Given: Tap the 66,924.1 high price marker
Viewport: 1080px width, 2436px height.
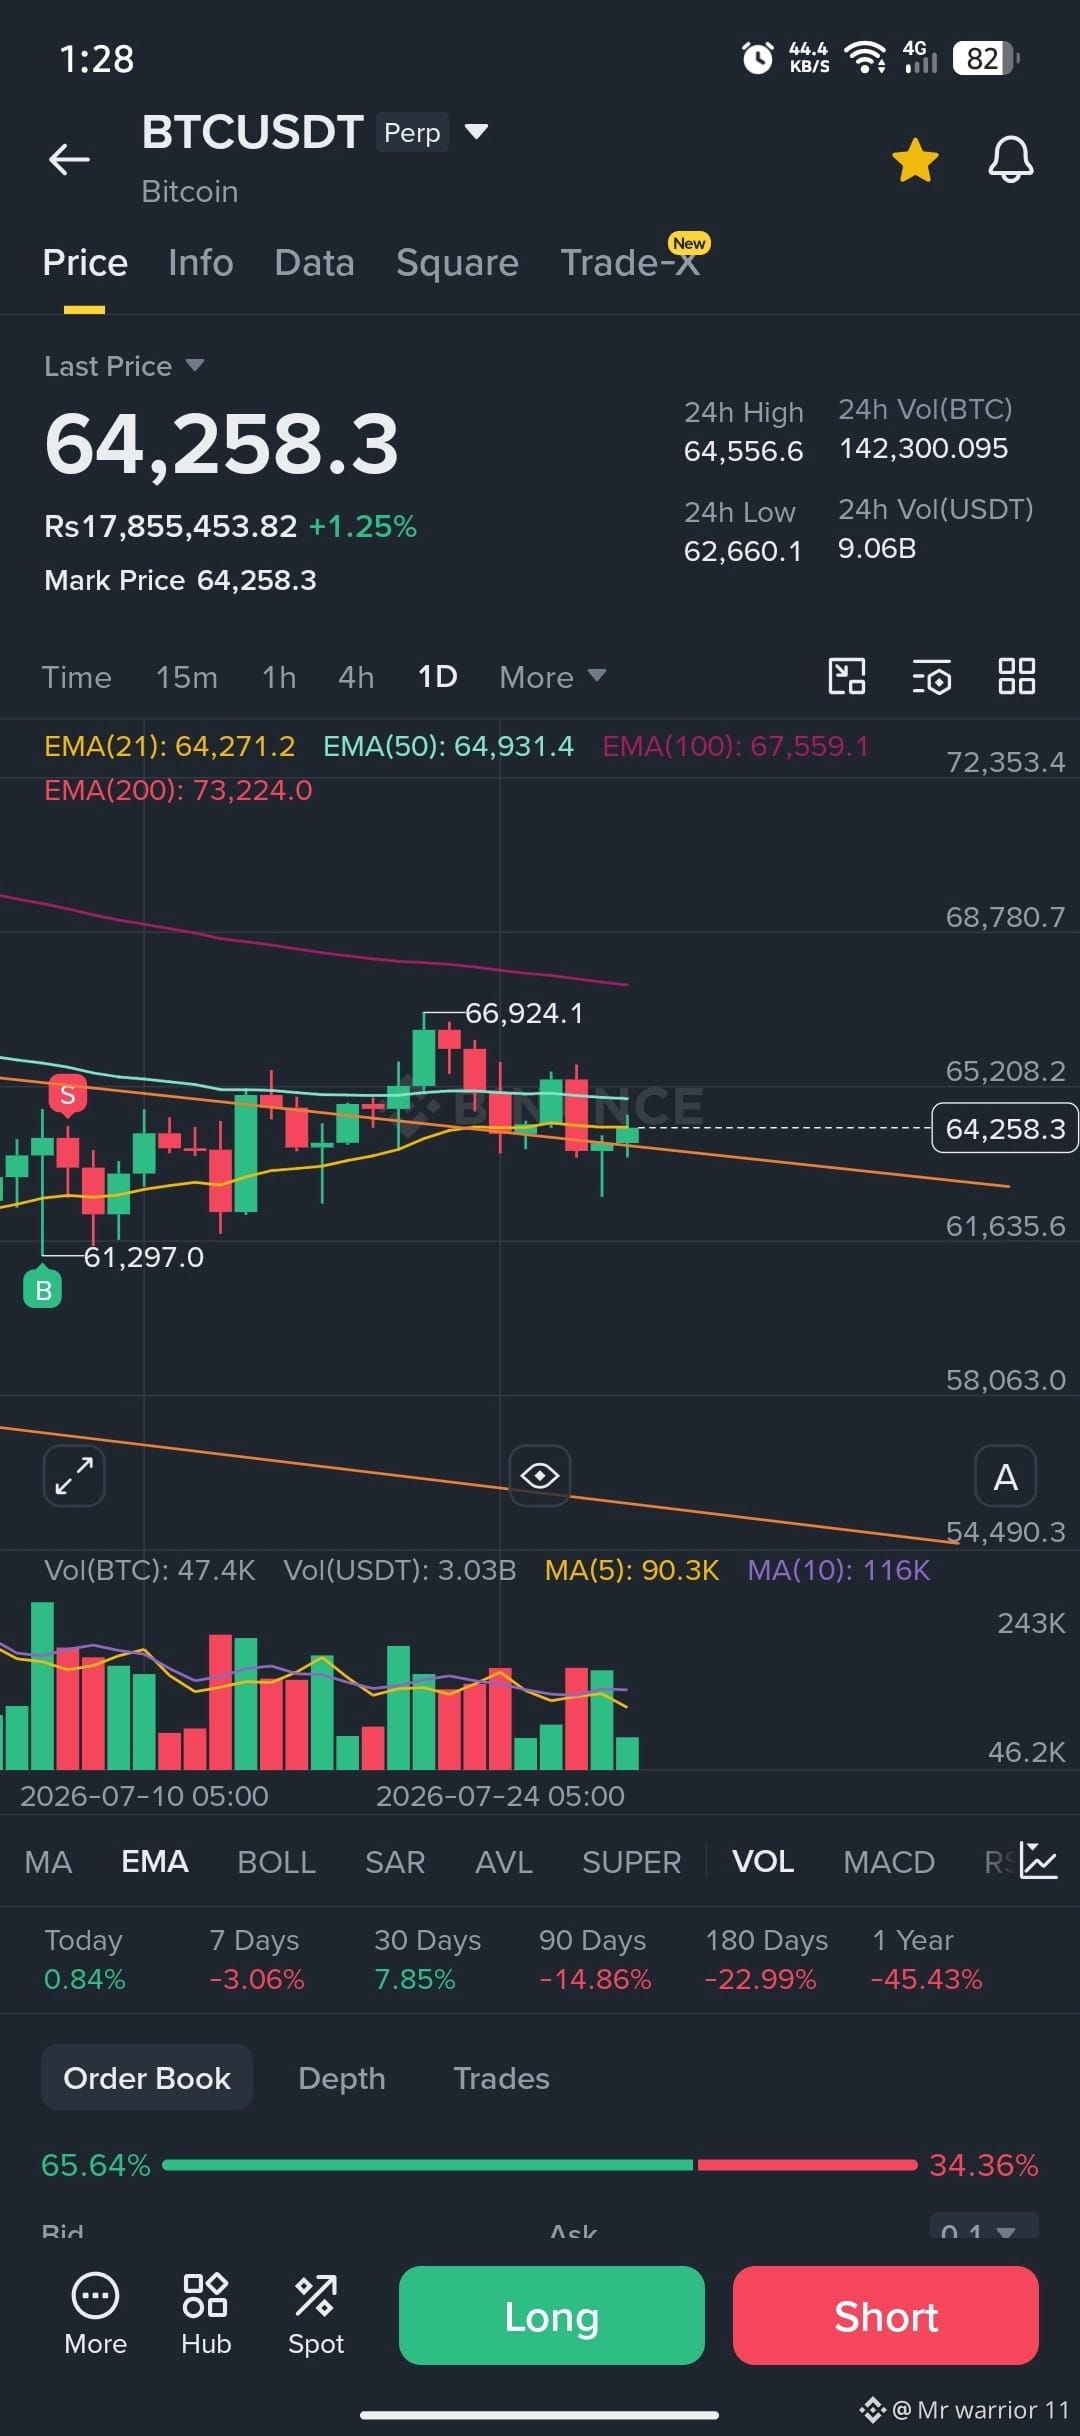Looking at the screenshot, I should (524, 1013).
